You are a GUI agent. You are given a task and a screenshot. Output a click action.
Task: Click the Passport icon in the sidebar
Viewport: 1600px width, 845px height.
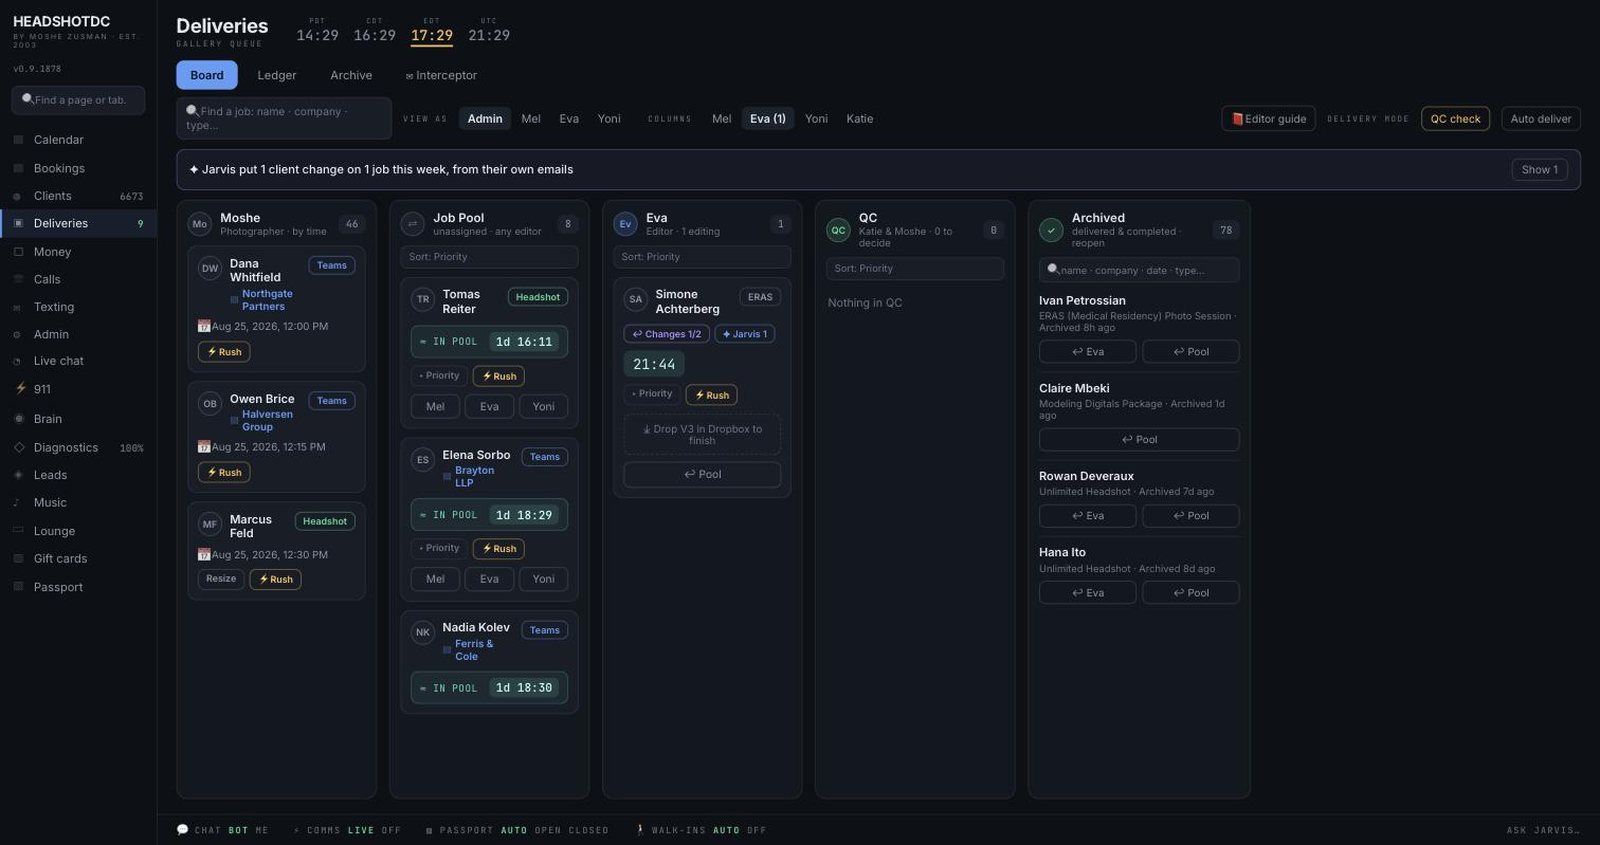[x=18, y=587]
